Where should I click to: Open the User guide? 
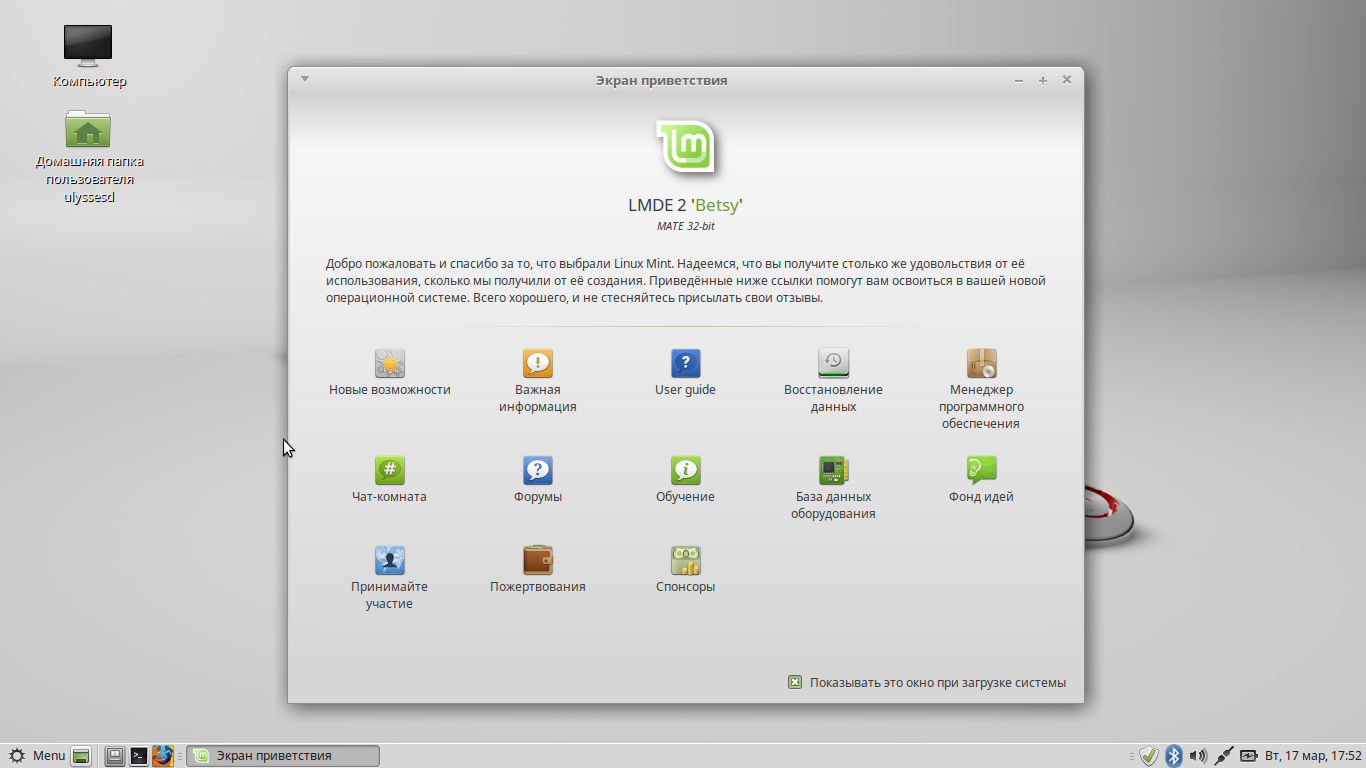tap(685, 365)
